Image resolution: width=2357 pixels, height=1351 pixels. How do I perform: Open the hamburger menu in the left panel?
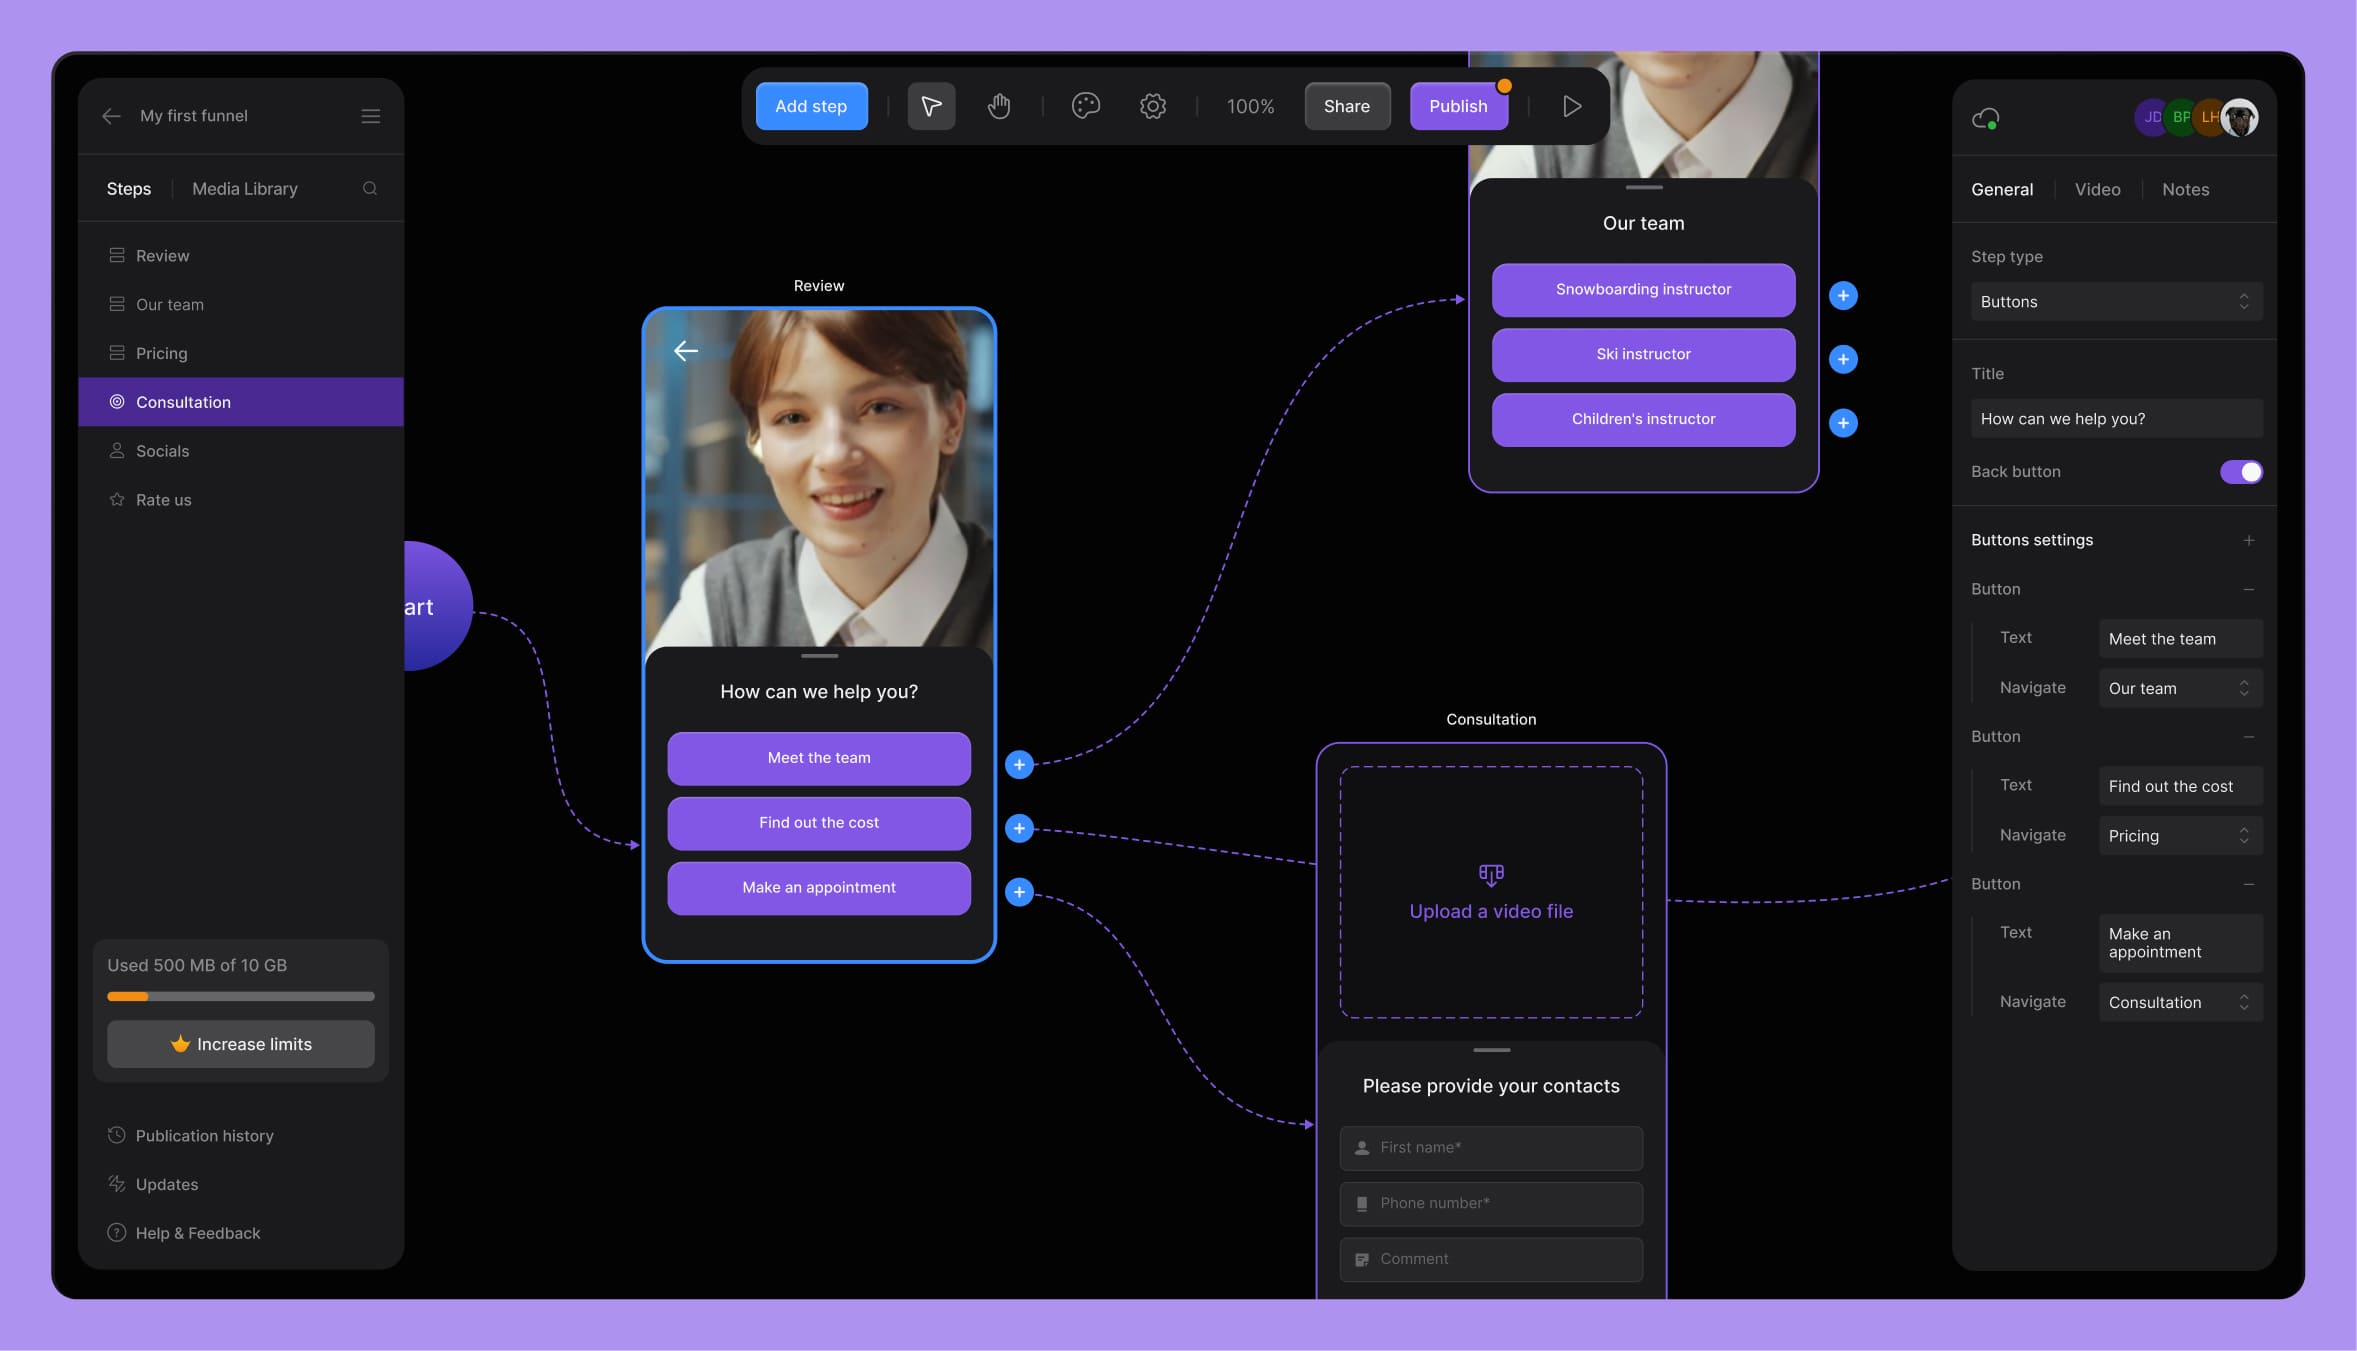click(x=370, y=116)
